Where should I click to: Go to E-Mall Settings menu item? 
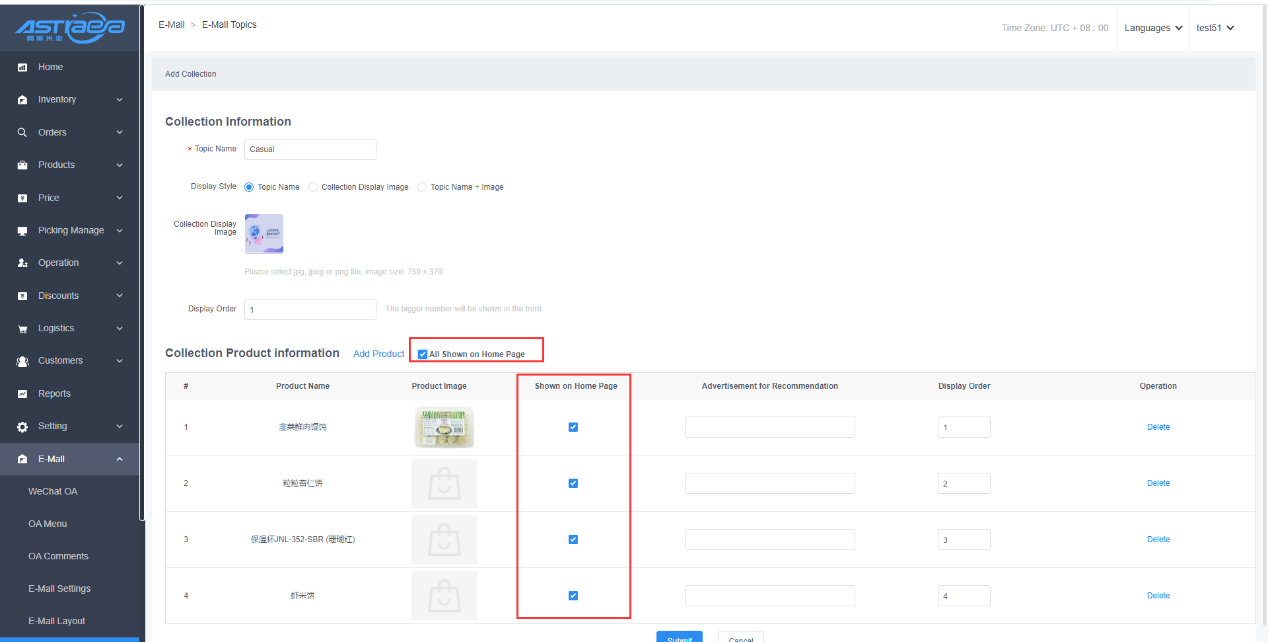point(59,589)
